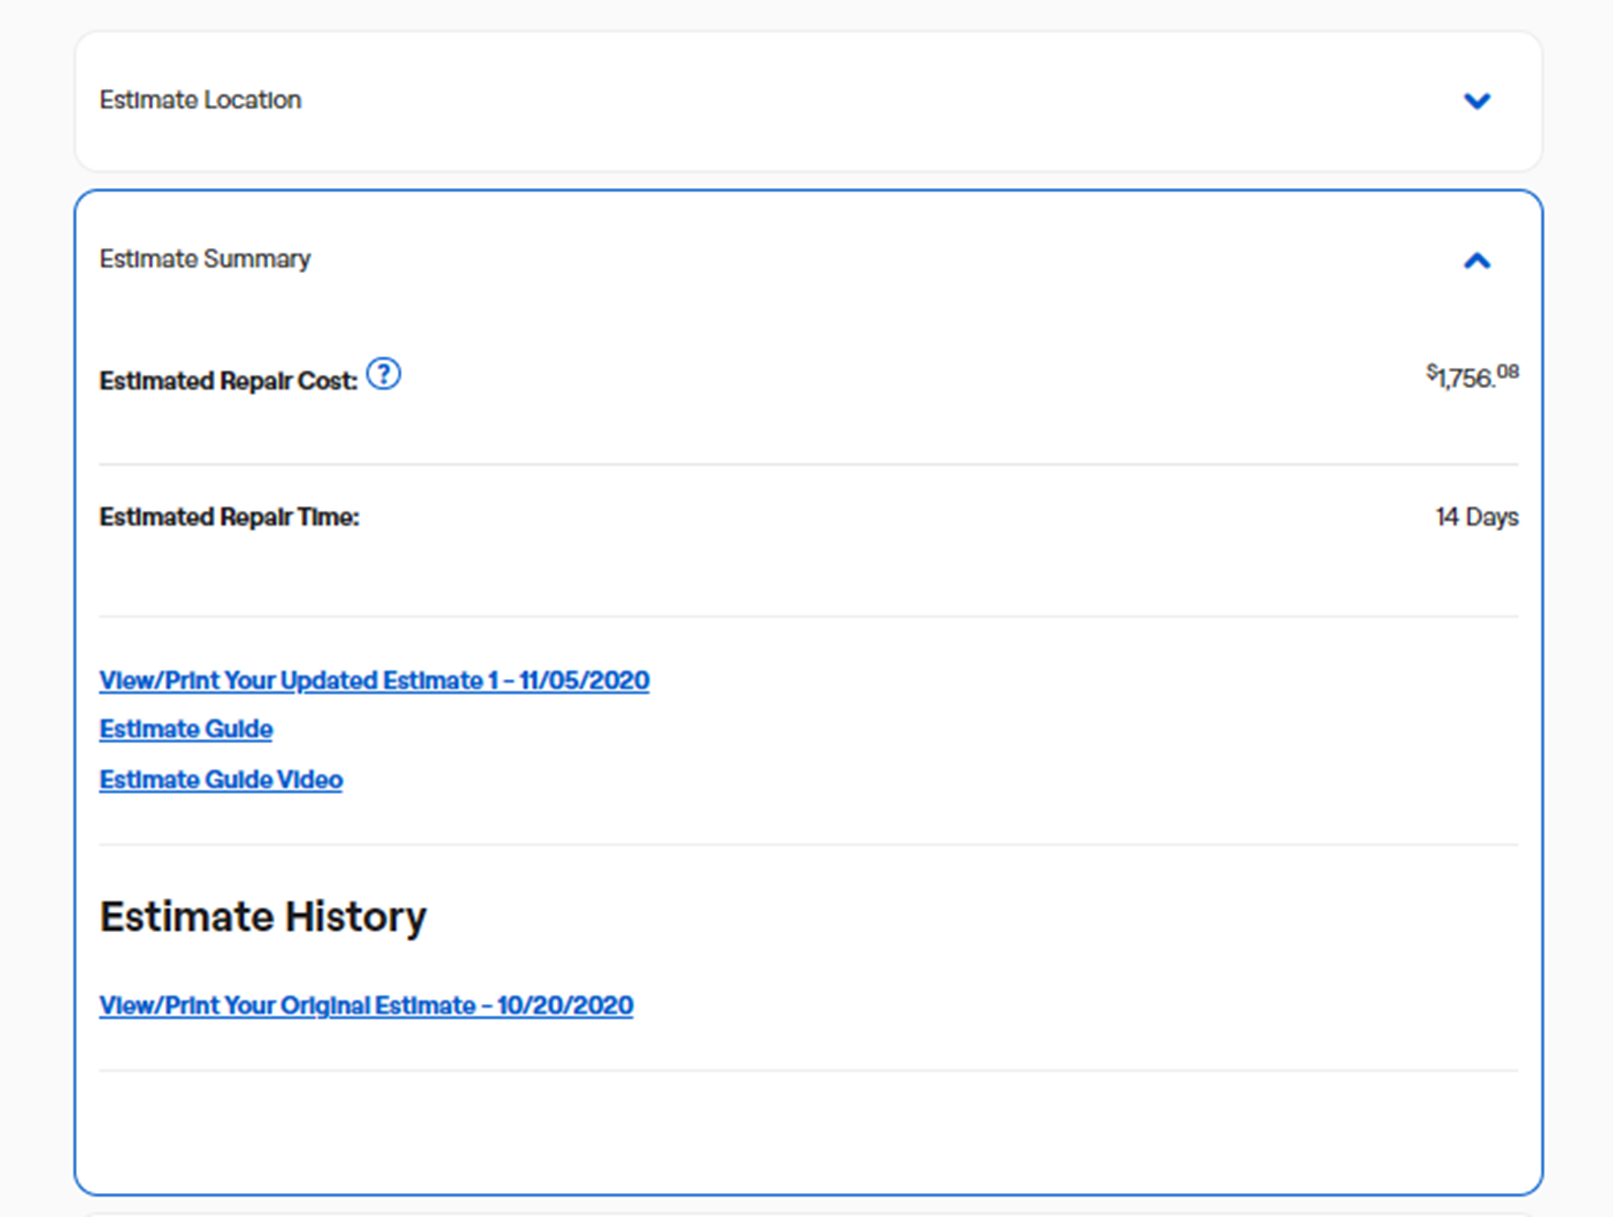Click the divider line below Estimated Repair Cost

point(808,464)
